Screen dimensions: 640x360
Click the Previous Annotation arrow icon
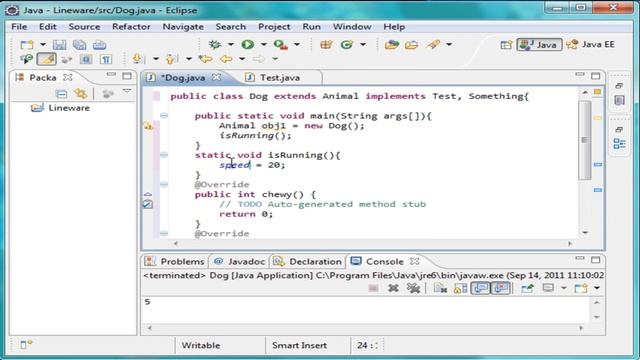pyautogui.click(x=172, y=59)
